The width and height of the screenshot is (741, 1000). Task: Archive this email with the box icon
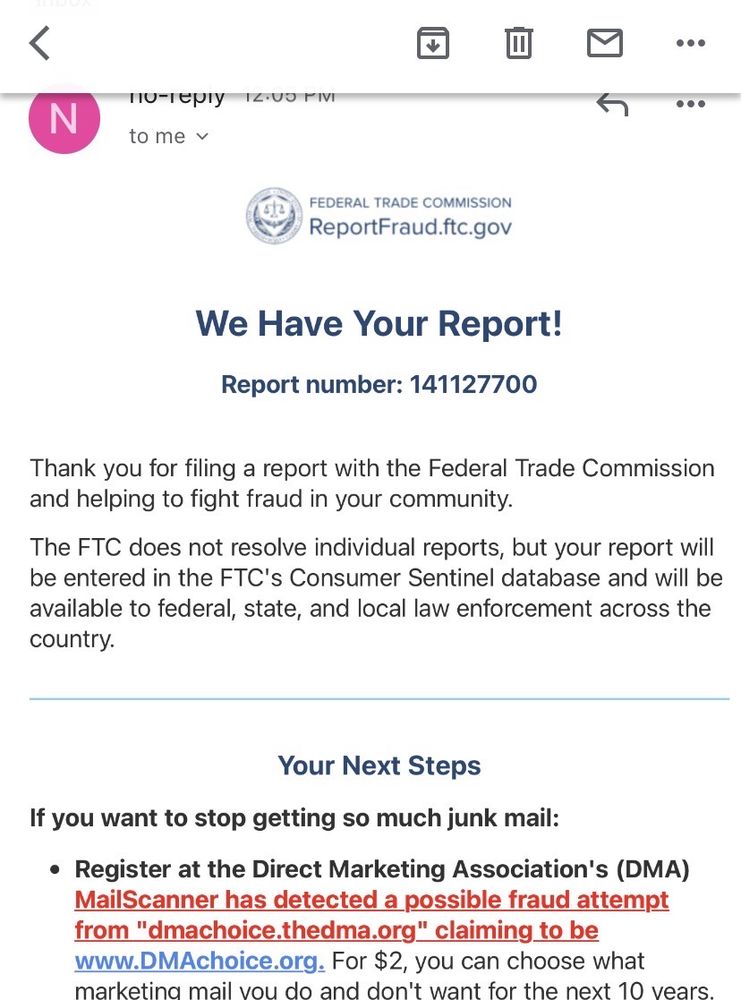click(432, 43)
